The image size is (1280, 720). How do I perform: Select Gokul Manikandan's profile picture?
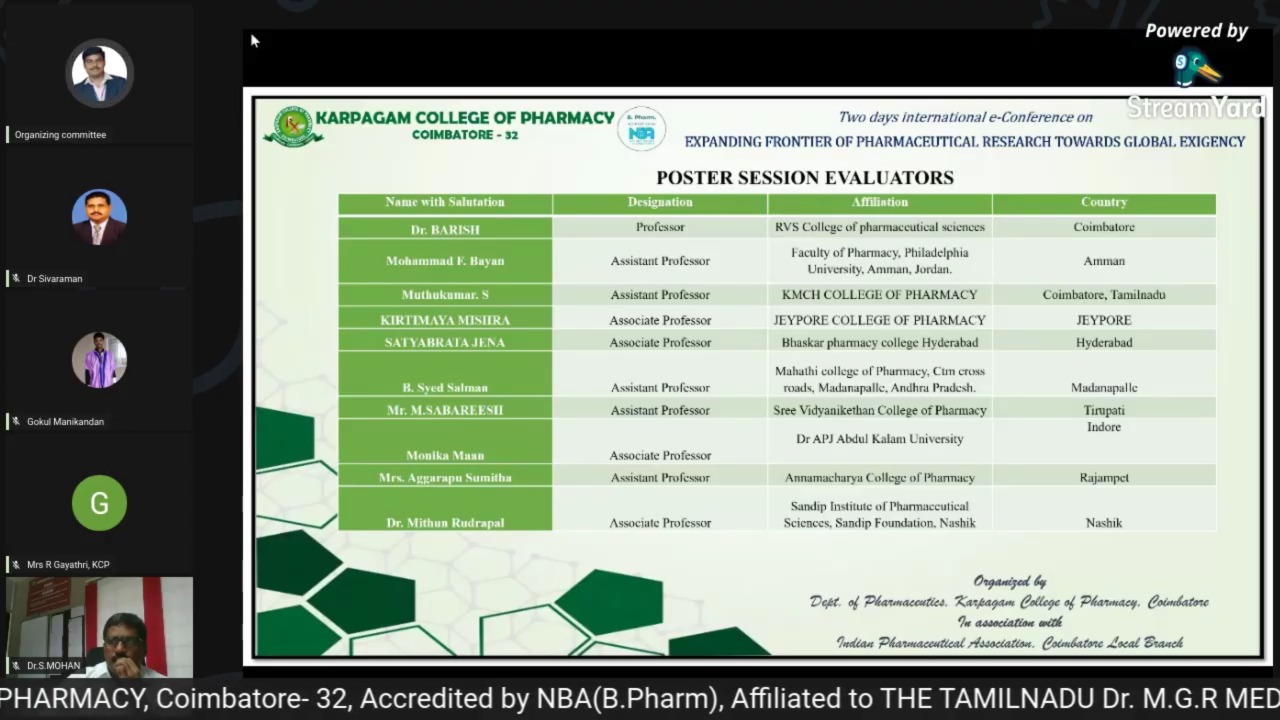pyautogui.click(x=99, y=360)
